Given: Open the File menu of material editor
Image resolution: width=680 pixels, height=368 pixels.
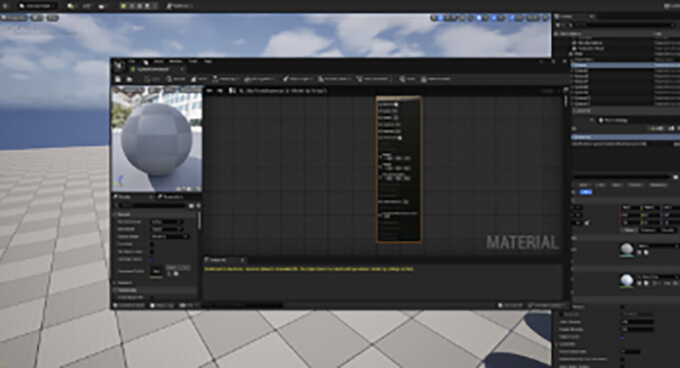Looking at the screenshot, I should (x=132, y=61).
